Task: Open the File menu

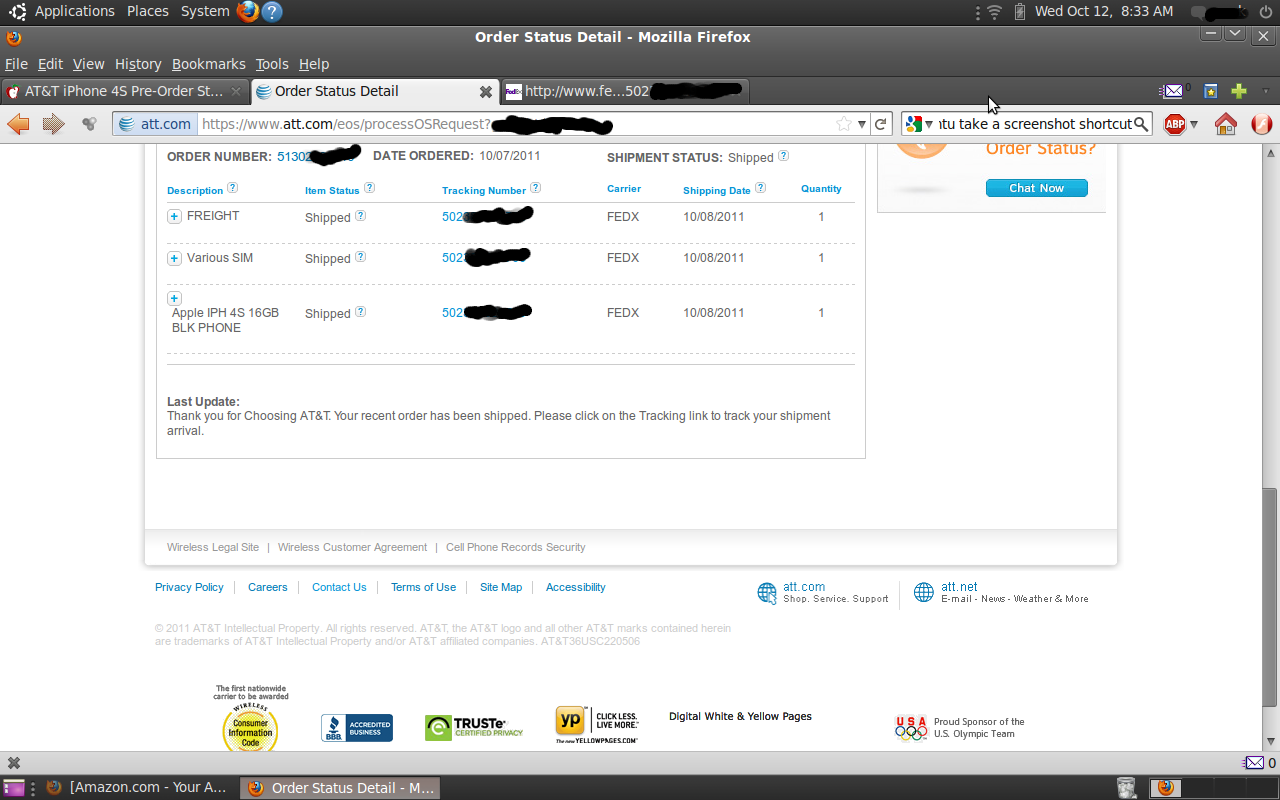Action: (16, 64)
